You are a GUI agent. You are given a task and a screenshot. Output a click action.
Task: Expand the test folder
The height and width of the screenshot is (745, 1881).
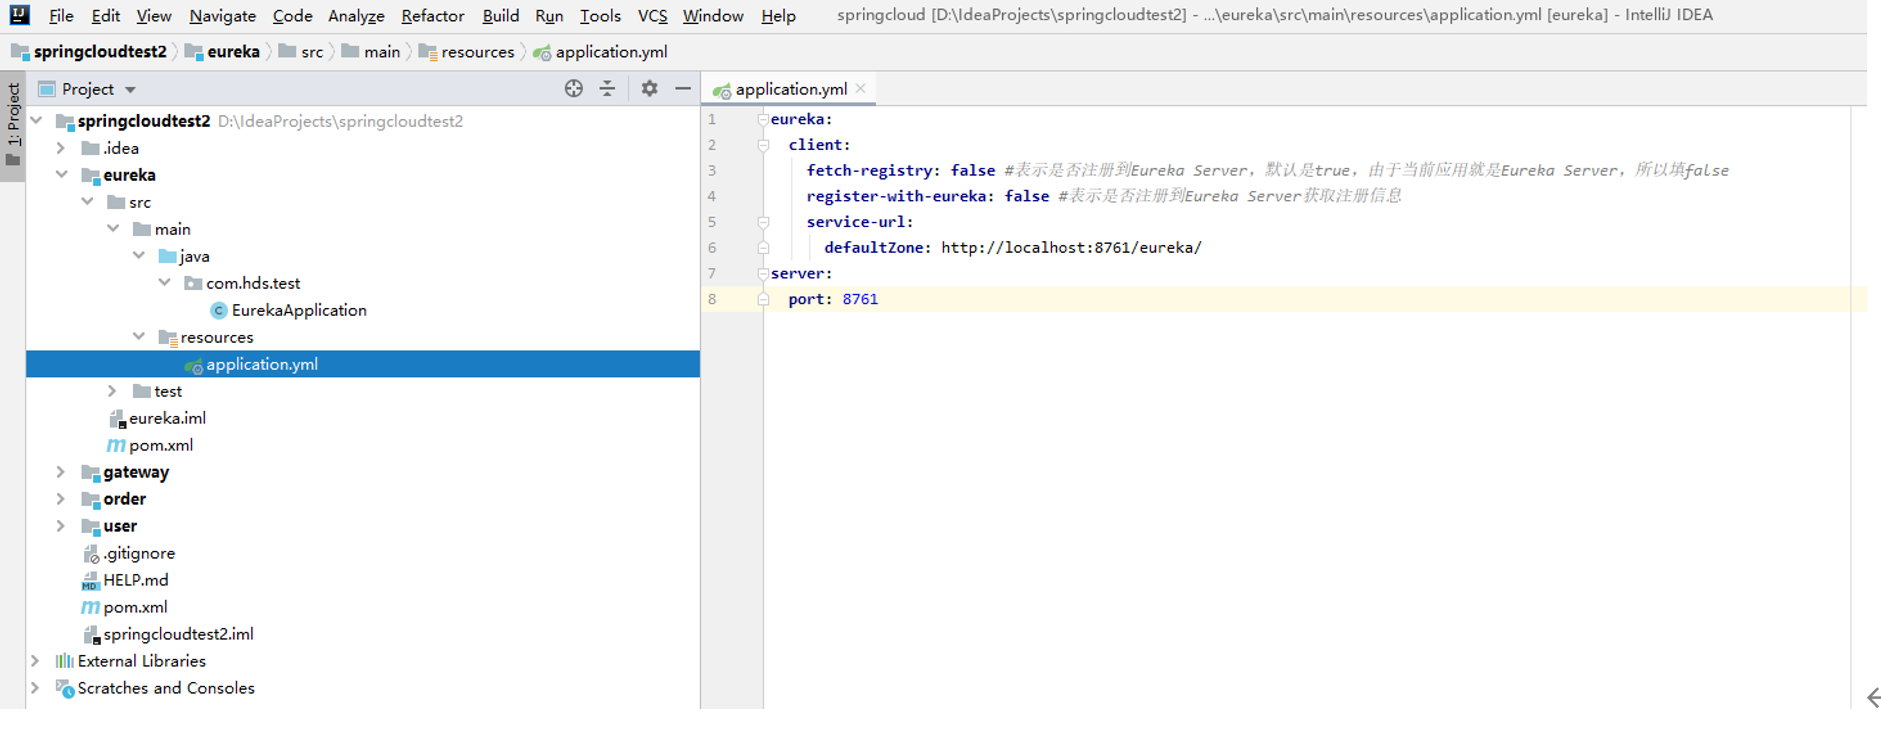[113, 391]
